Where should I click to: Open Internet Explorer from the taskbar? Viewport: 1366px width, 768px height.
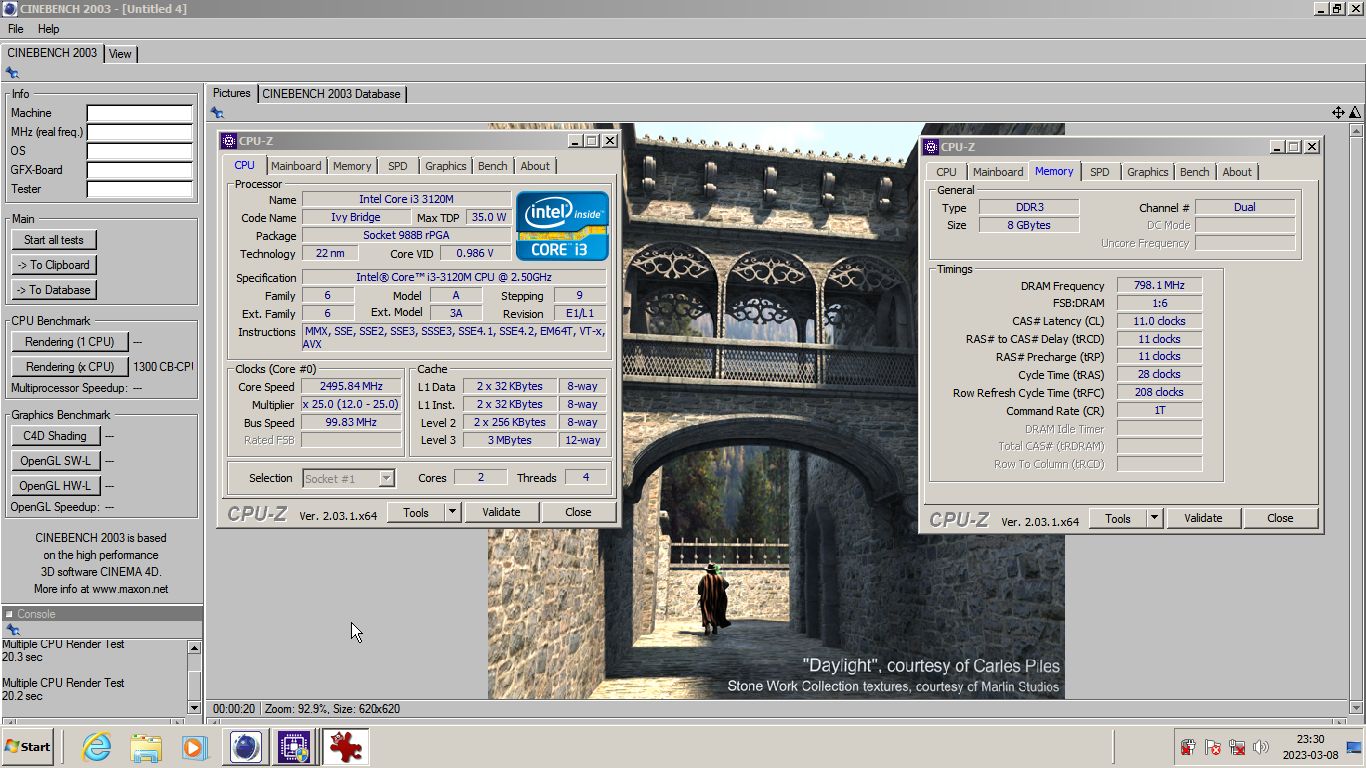pos(97,747)
